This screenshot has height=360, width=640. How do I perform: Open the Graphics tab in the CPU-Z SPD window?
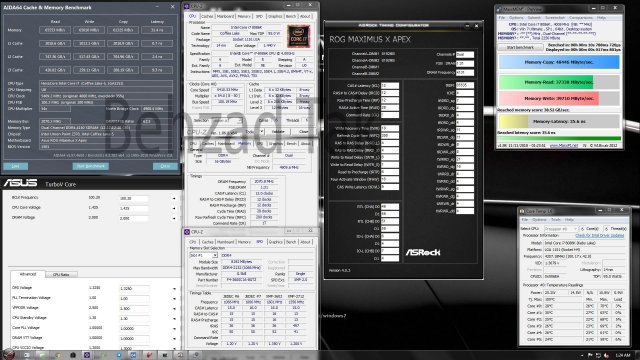coord(275,242)
